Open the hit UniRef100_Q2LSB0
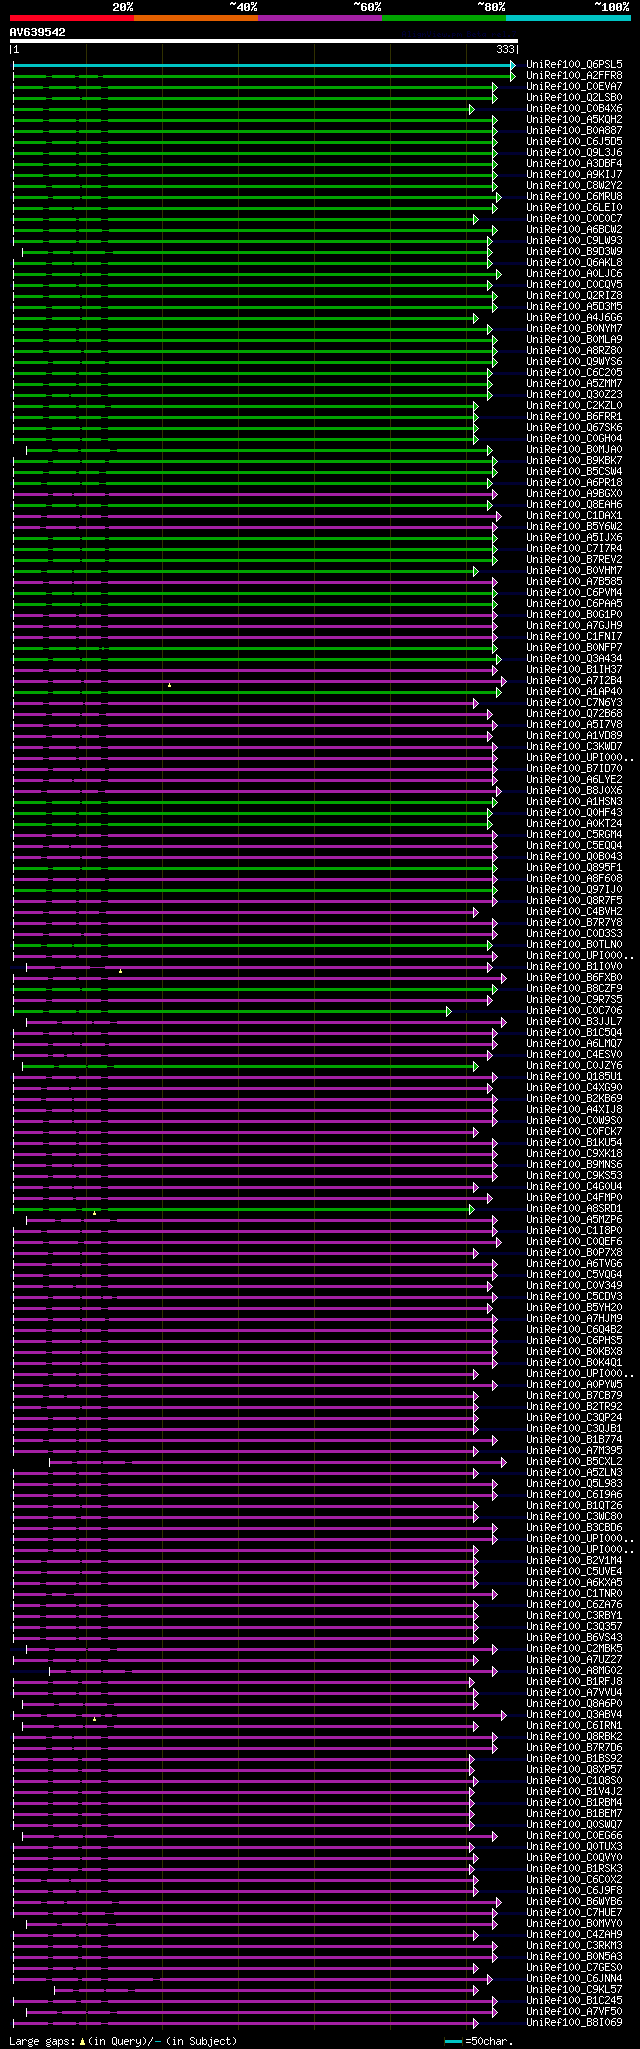This screenshot has width=640, height=2049. 574,98
